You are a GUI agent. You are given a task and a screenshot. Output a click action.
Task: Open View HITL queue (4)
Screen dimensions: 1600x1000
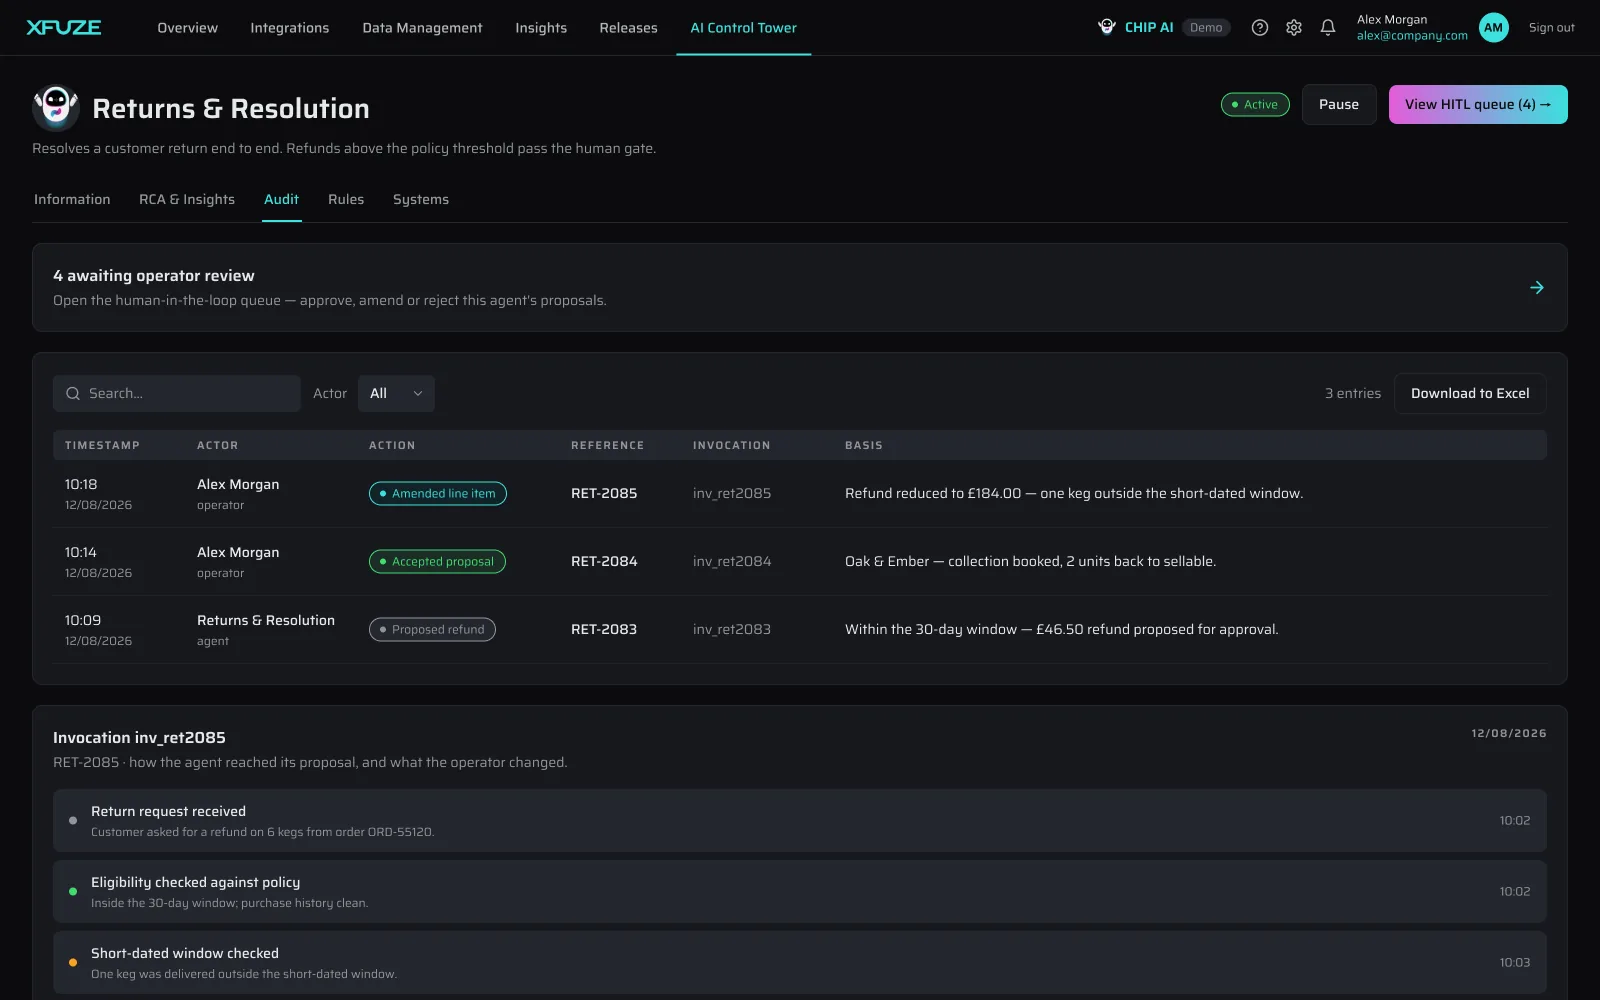click(x=1478, y=105)
